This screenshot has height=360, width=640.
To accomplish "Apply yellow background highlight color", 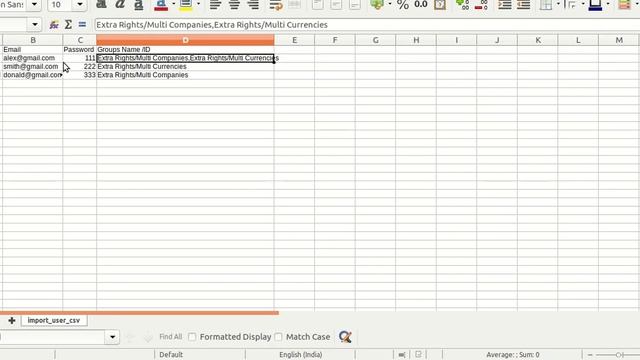I will (x=186, y=5).
